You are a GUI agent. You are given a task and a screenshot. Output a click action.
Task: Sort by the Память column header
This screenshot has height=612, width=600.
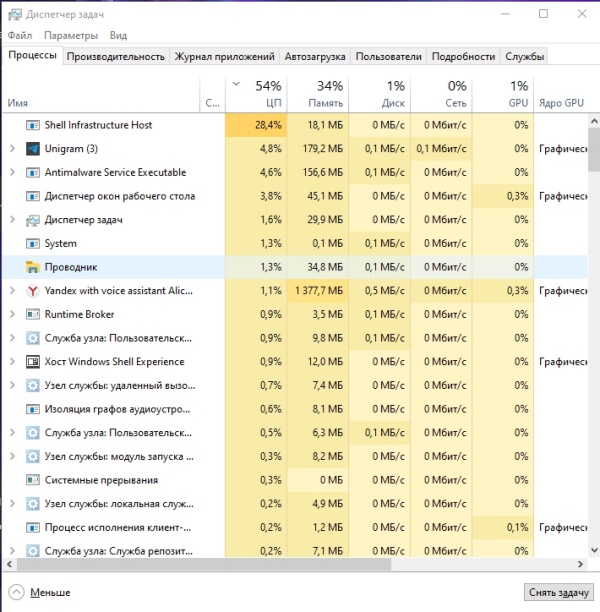click(x=318, y=95)
